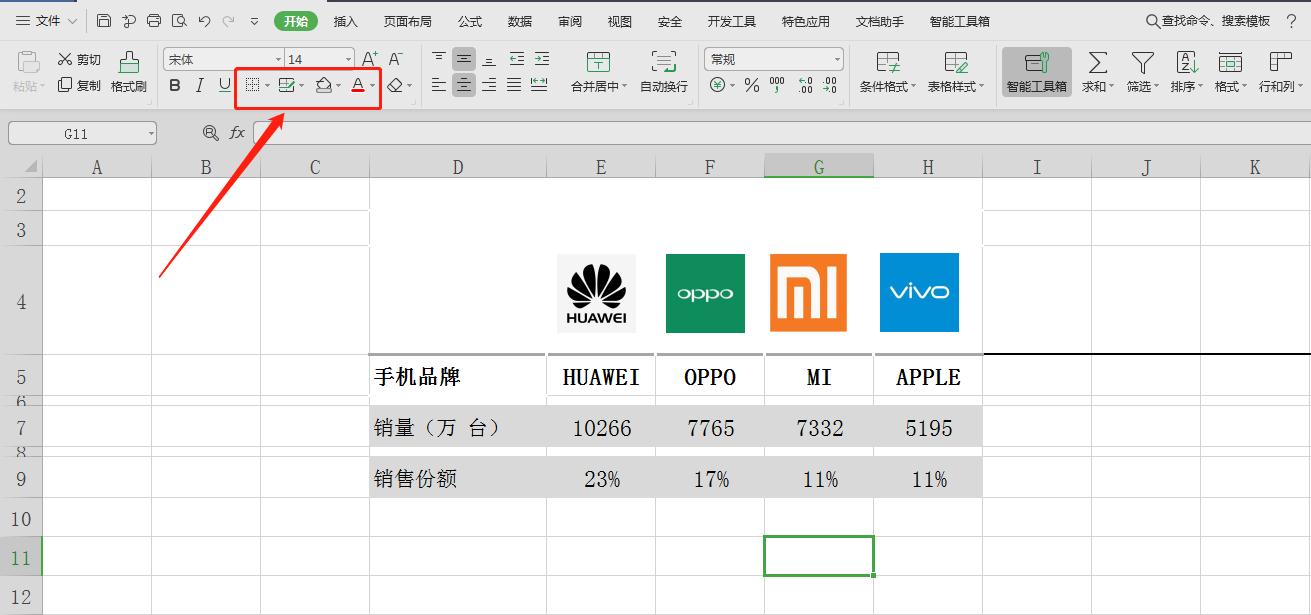
Task: Switch to the 数据 Data tab
Action: (x=520, y=21)
